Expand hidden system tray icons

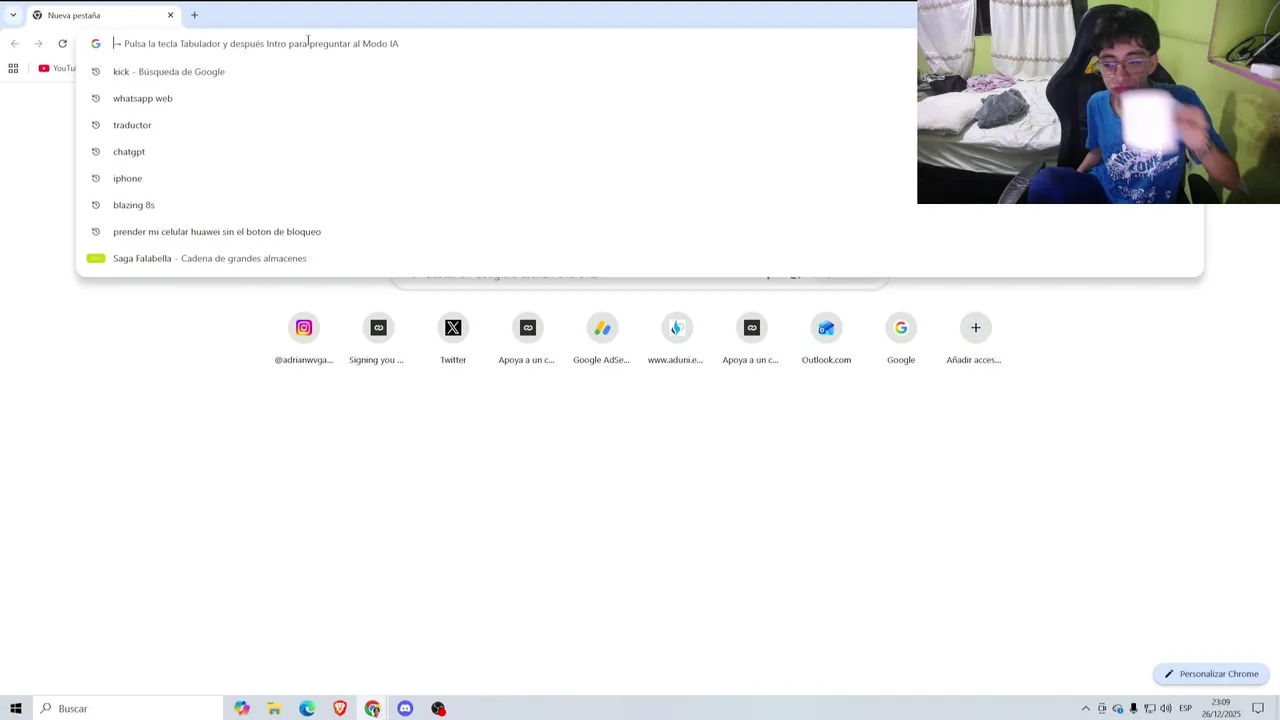(x=1086, y=708)
